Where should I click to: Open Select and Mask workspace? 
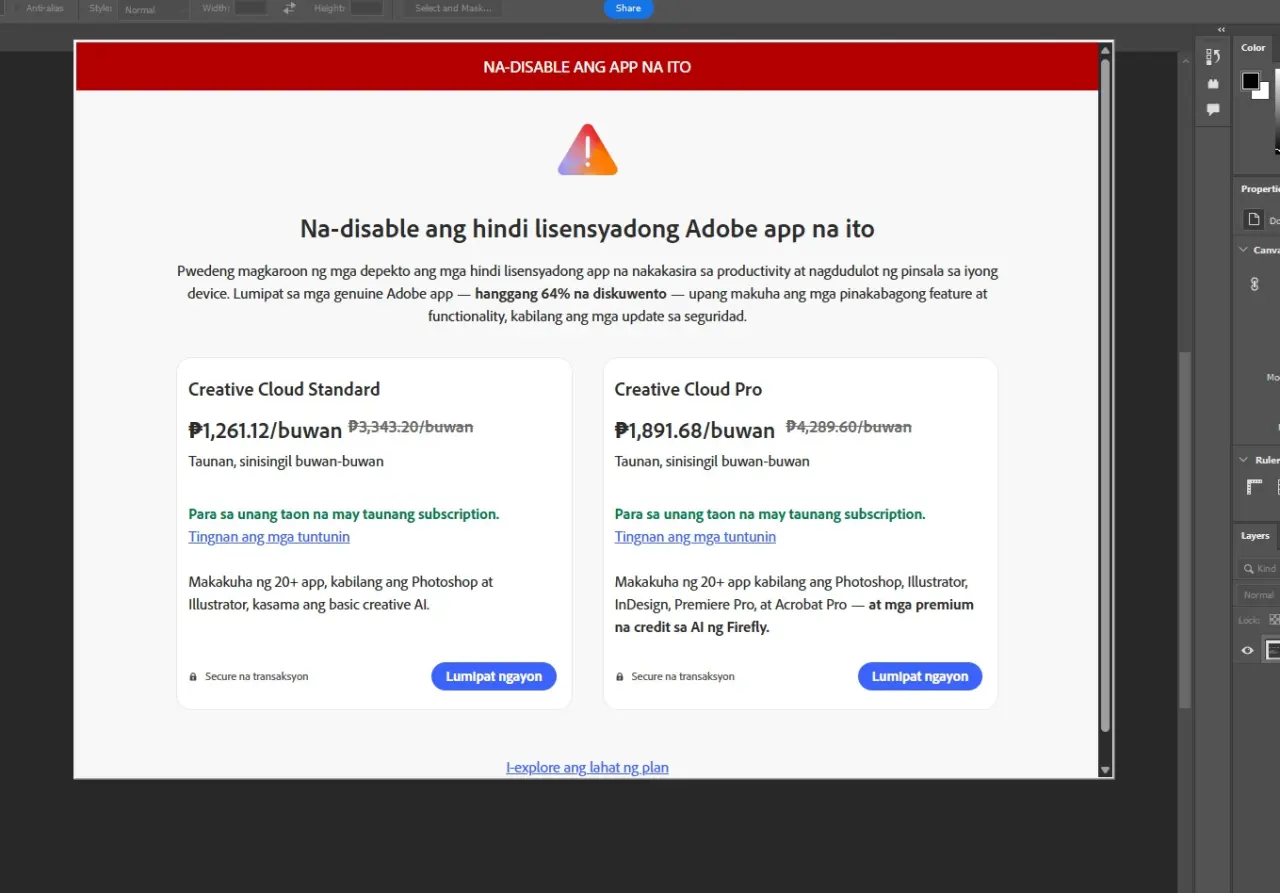coord(453,8)
